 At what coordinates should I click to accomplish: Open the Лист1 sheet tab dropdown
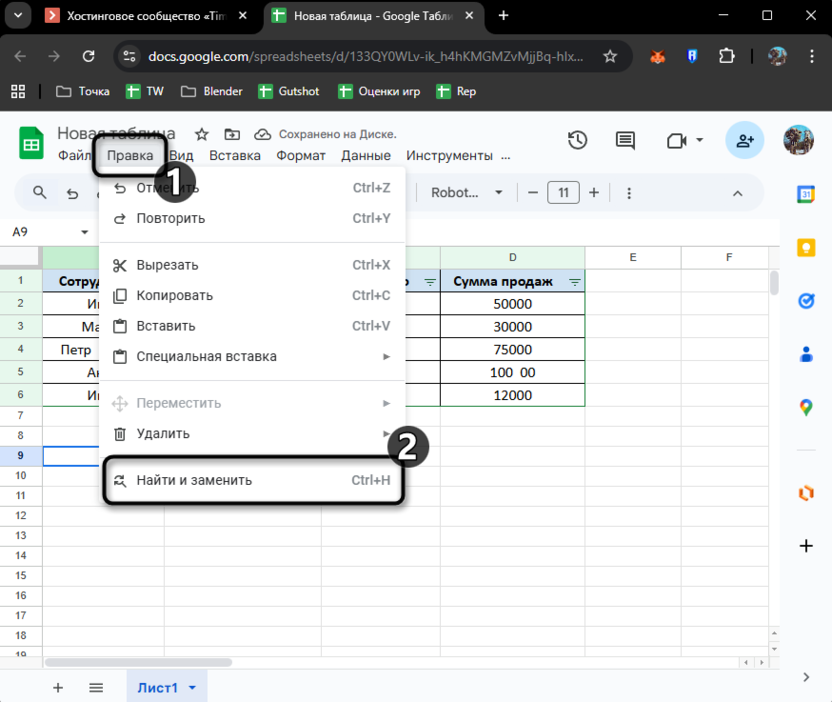192,688
